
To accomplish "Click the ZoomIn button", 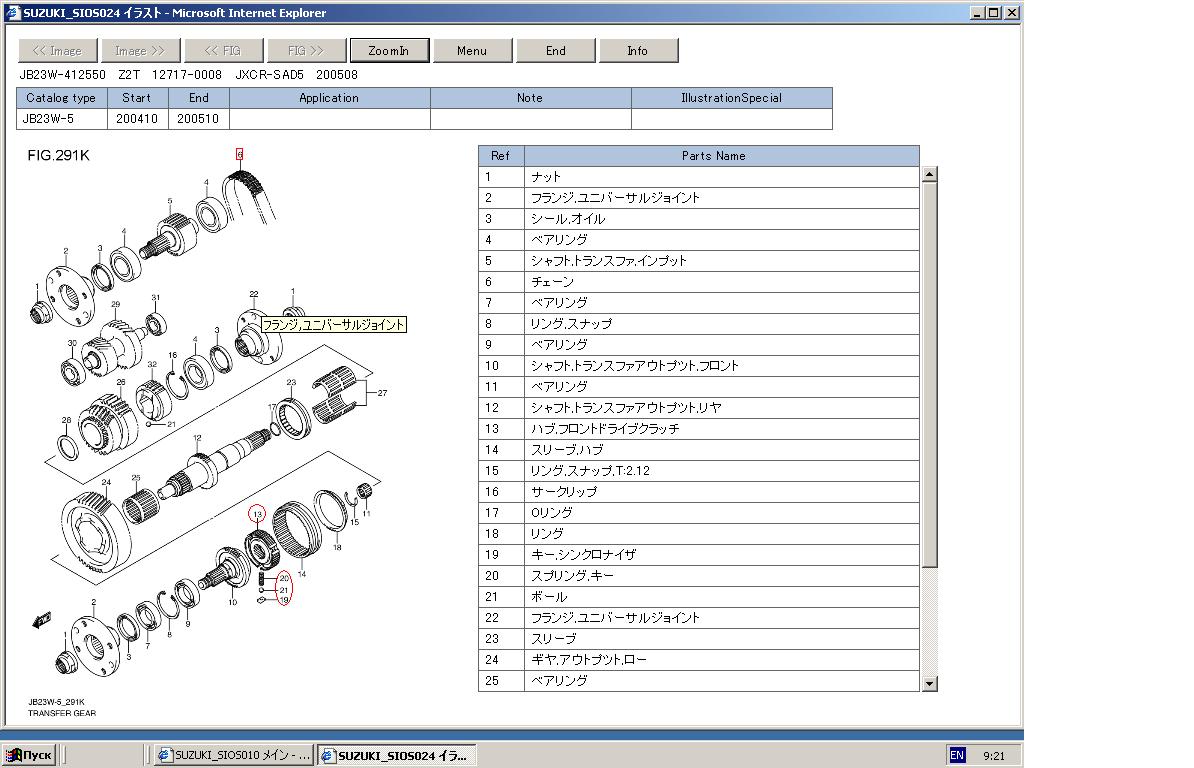I will 389,51.
